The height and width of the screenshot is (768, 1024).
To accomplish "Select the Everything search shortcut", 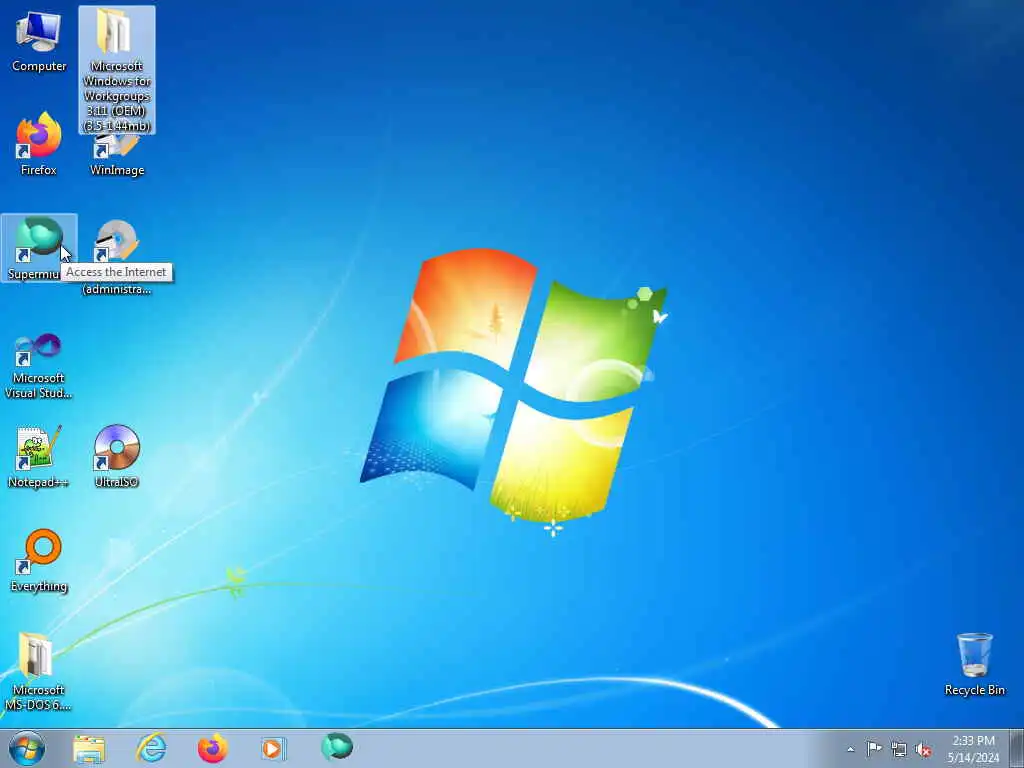I will [39, 560].
